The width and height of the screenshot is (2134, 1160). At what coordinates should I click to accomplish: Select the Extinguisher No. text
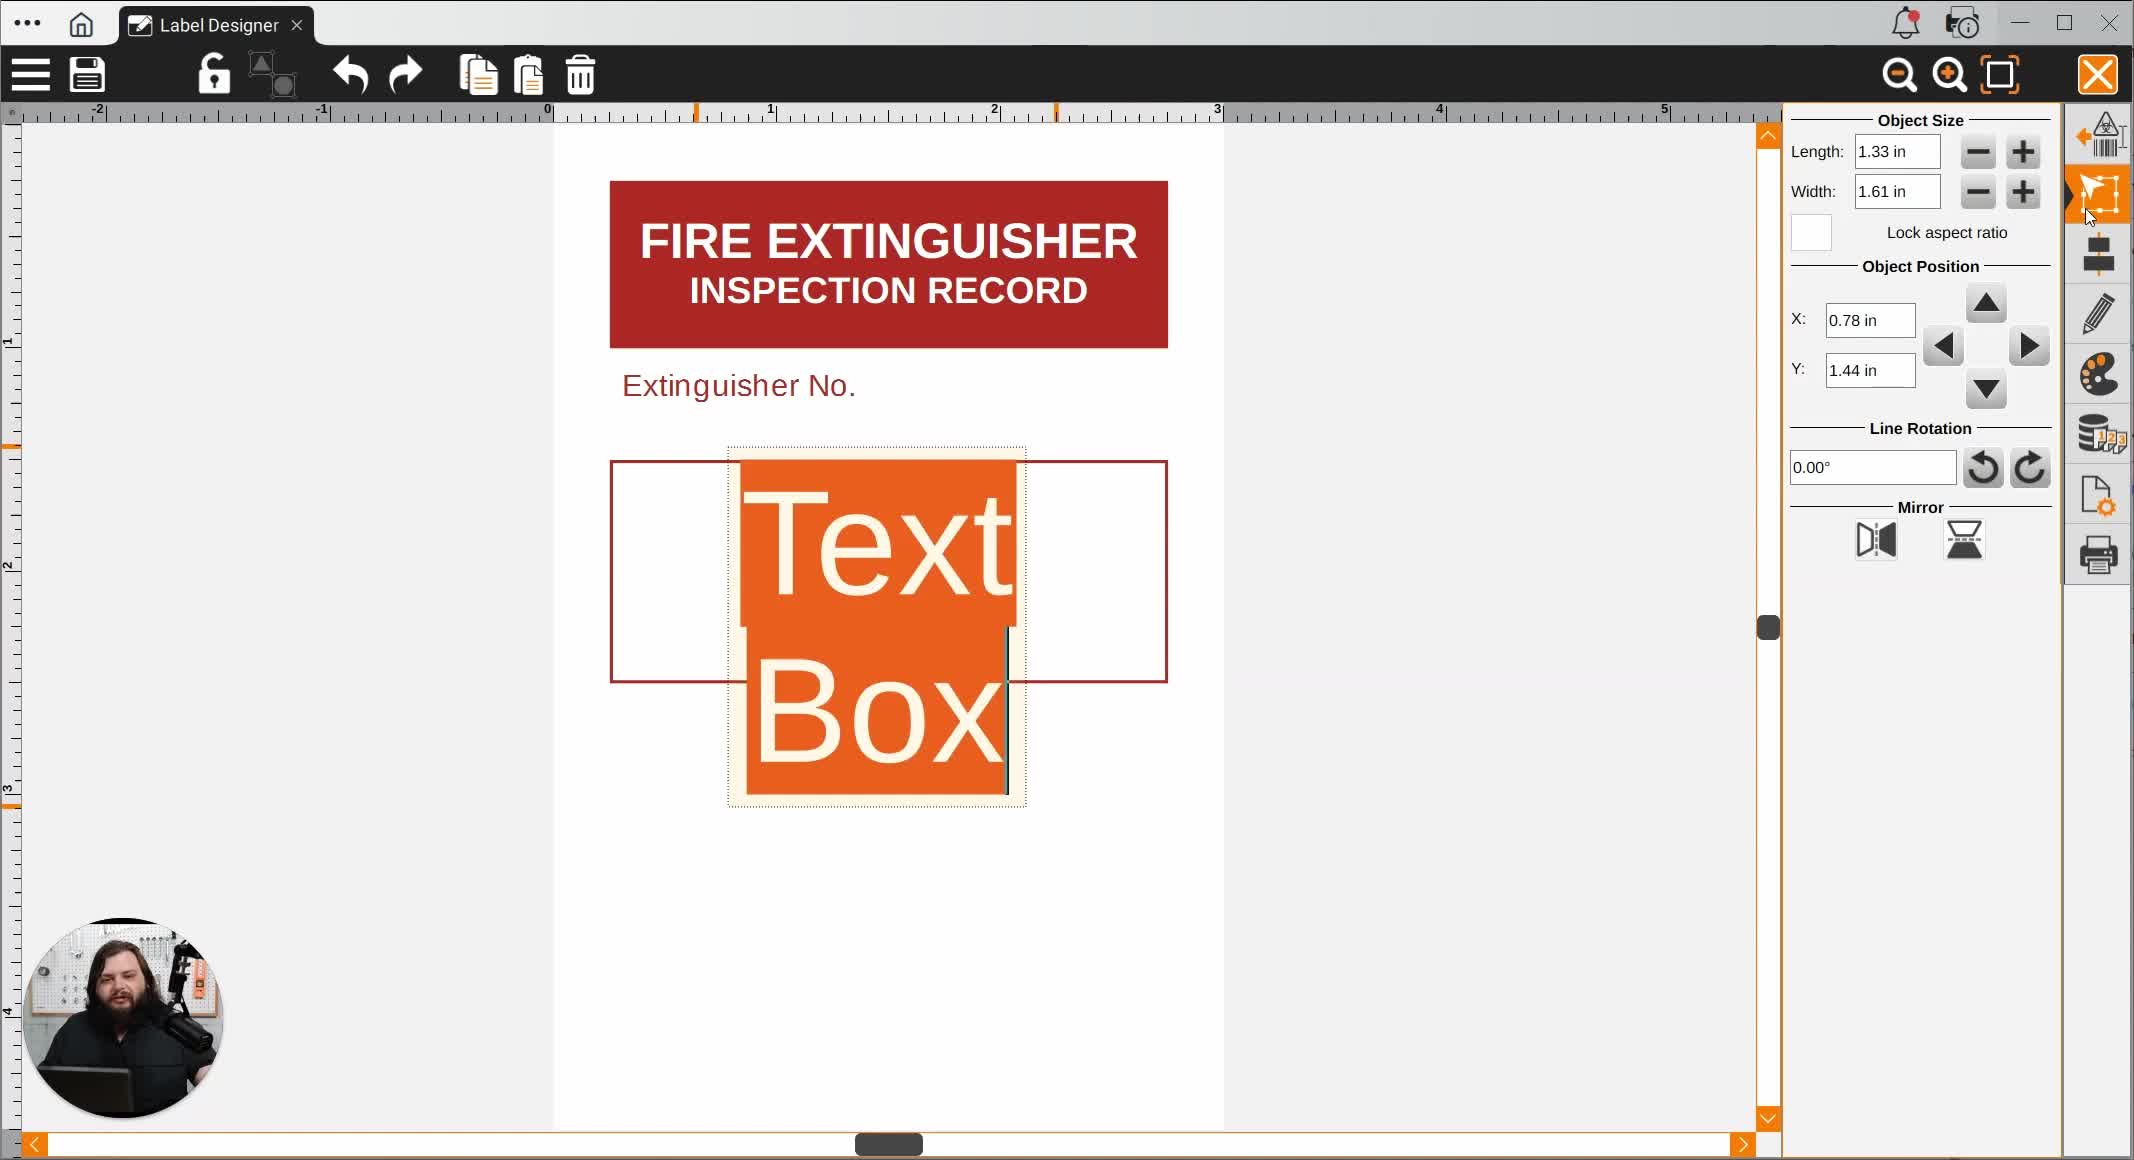point(739,386)
